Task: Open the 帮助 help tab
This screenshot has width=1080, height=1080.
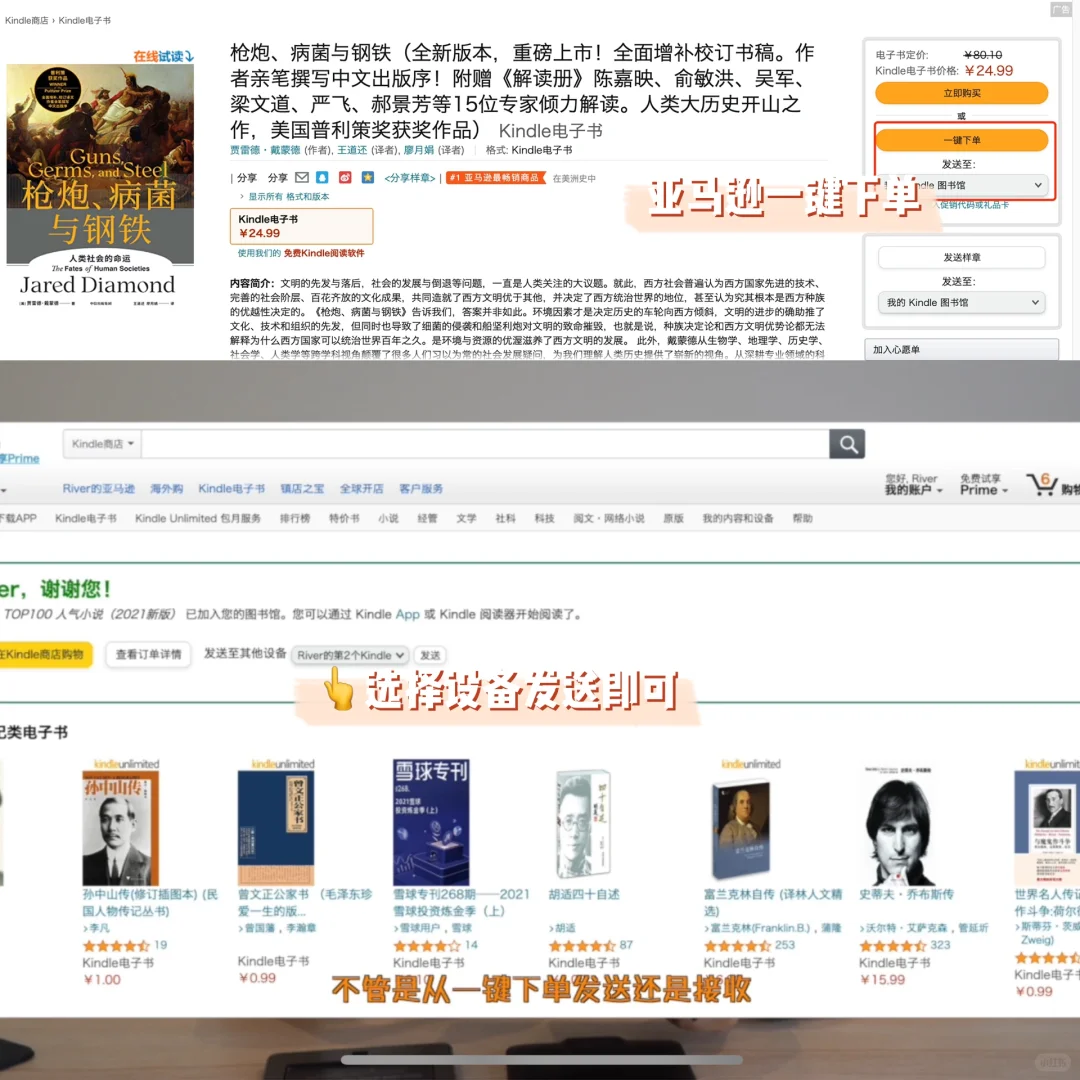Action: click(x=802, y=519)
